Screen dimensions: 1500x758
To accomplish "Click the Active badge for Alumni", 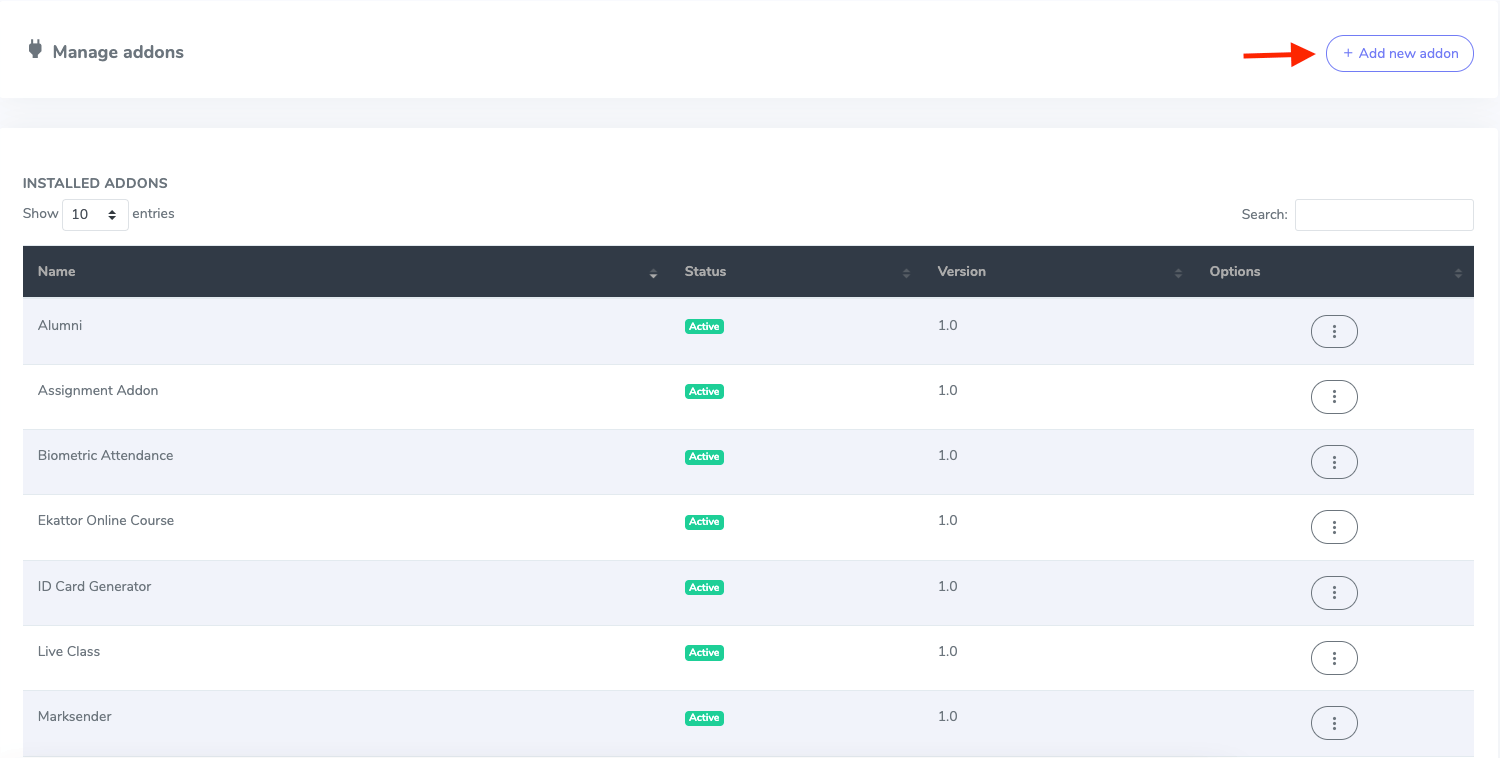I will pyautogui.click(x=704, y=327).
